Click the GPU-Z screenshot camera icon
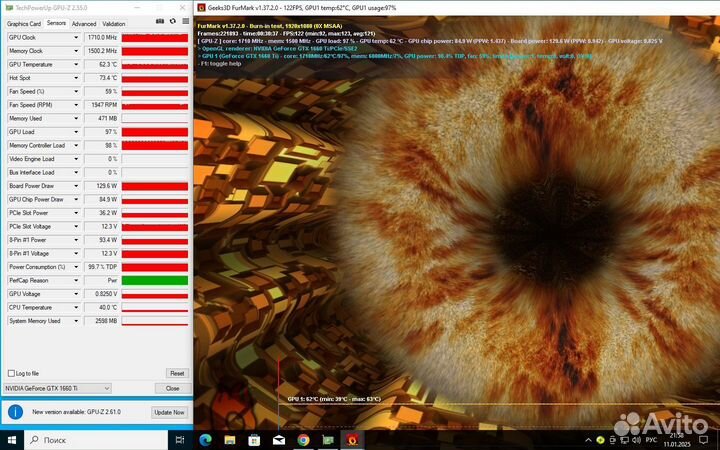Viewport: 720px width, 450px height. [x=160, y=22]
